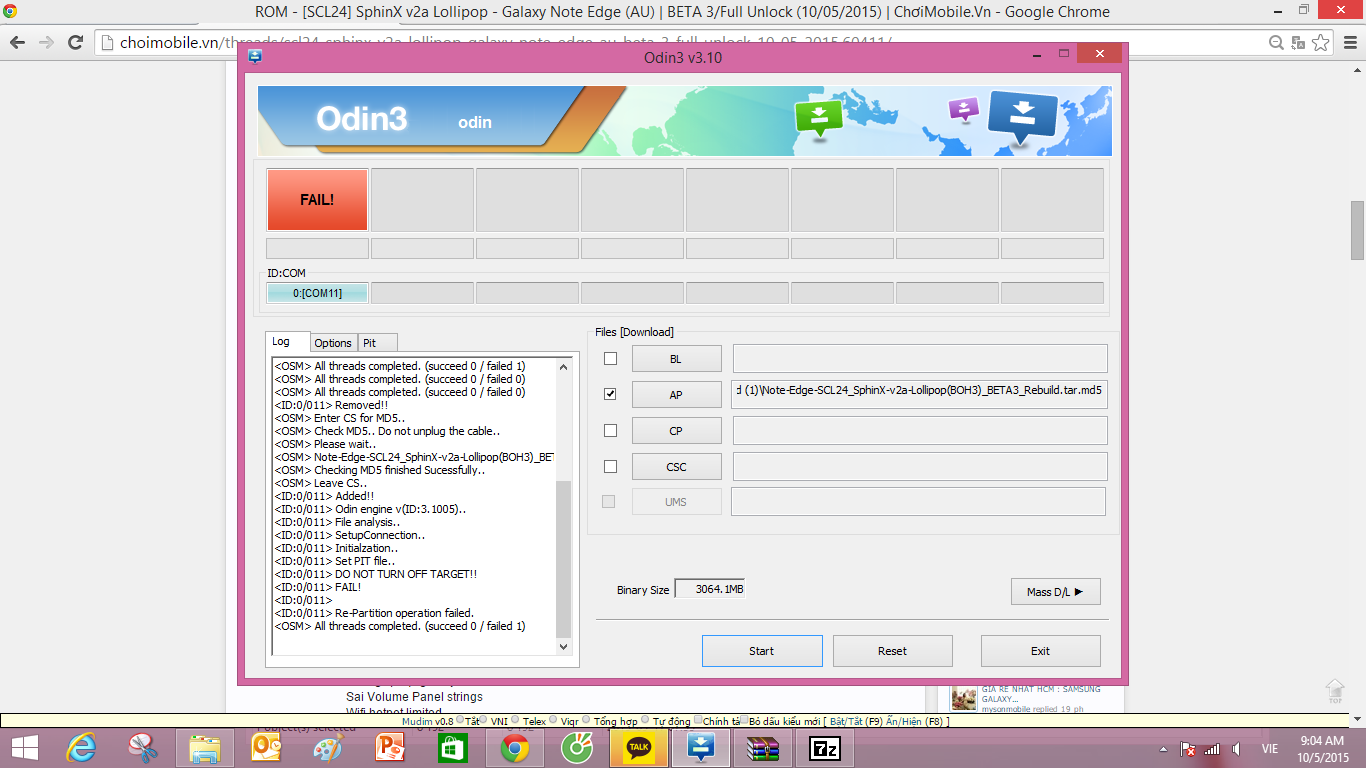
Task: Open the Chrome hamburger menu
Action: (x=1349, y=42)
